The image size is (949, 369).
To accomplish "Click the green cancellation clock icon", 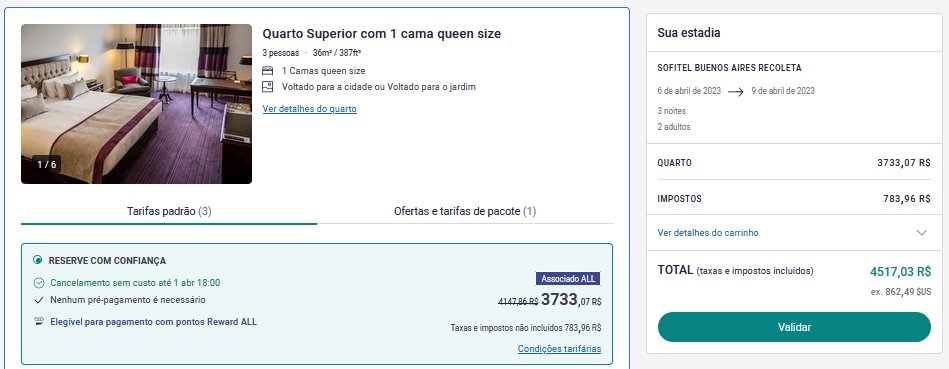I will pyautogui.click(x=39, y=282).
